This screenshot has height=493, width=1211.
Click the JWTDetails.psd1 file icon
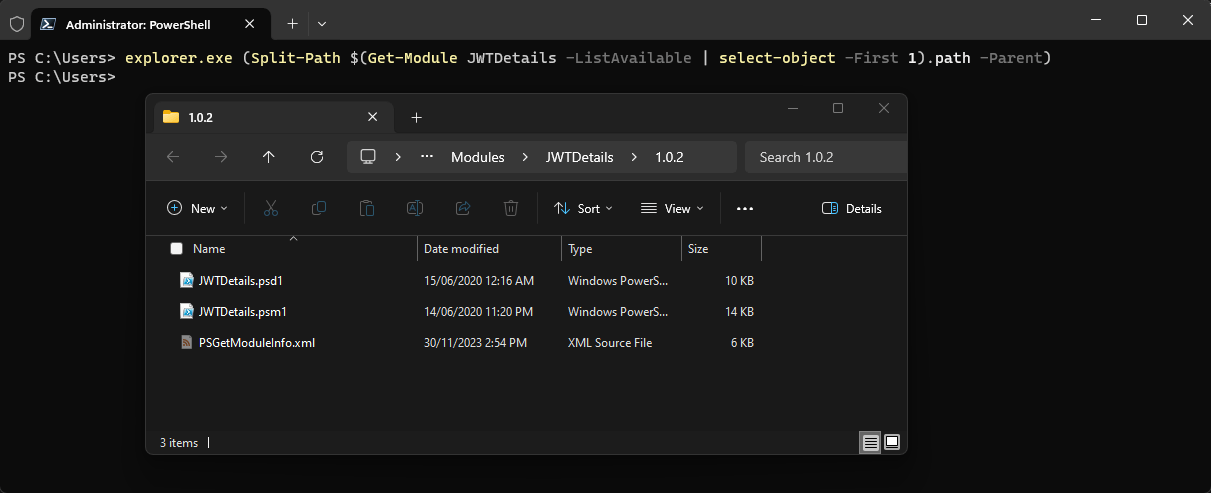click(186, 281)
